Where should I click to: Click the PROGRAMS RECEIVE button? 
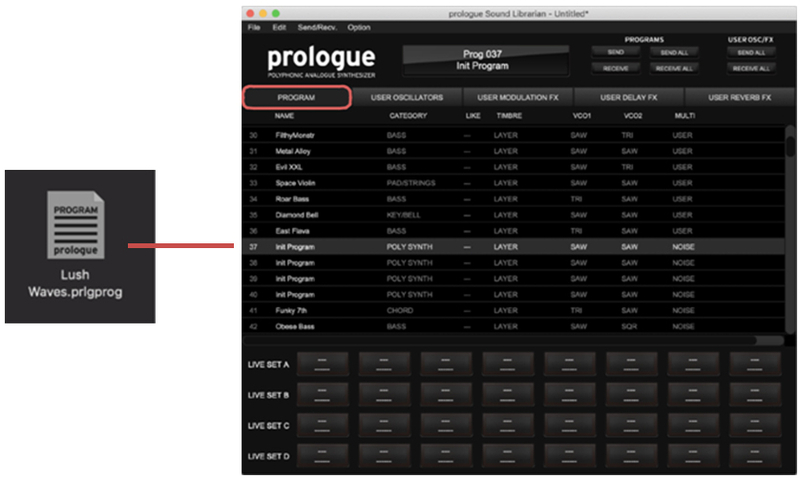616,68
